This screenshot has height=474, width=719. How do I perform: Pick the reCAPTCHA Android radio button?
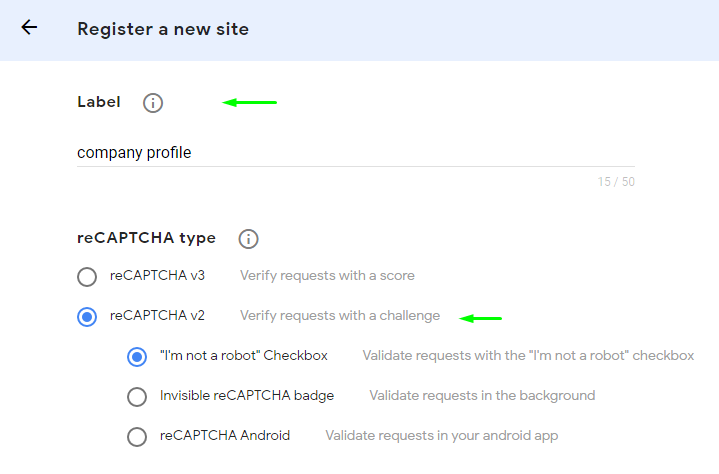(x=137, y=436)
